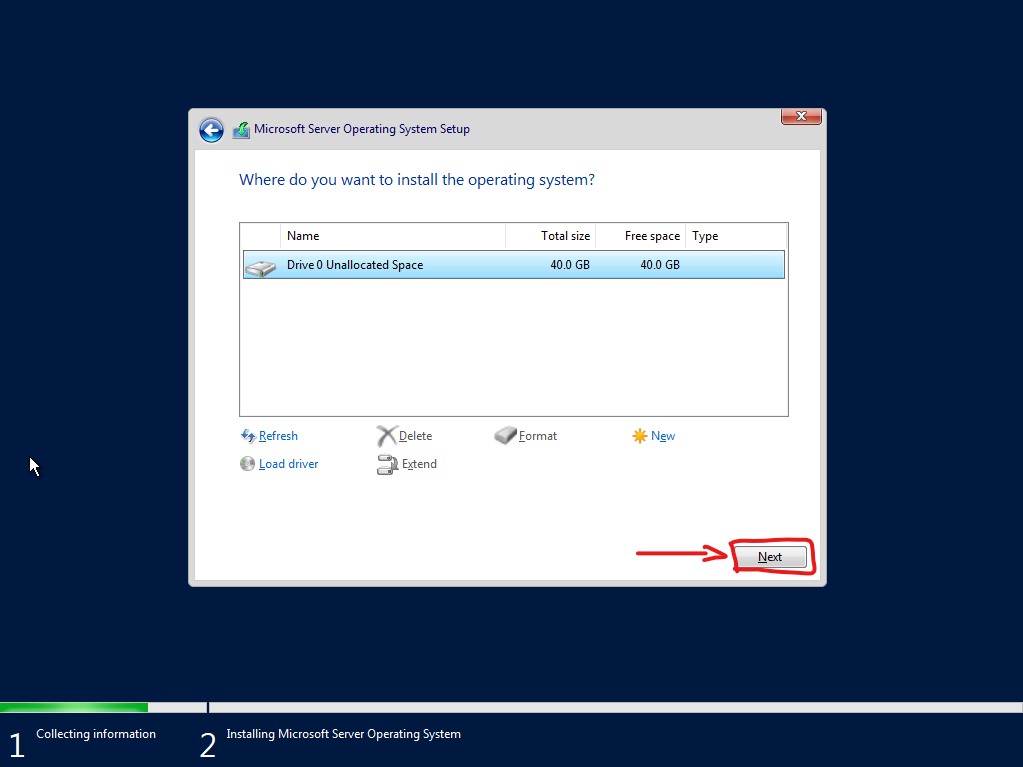This screenshot has width=1023, height=767.
Task: Sort by Name column header
Action: pos(393,236)
